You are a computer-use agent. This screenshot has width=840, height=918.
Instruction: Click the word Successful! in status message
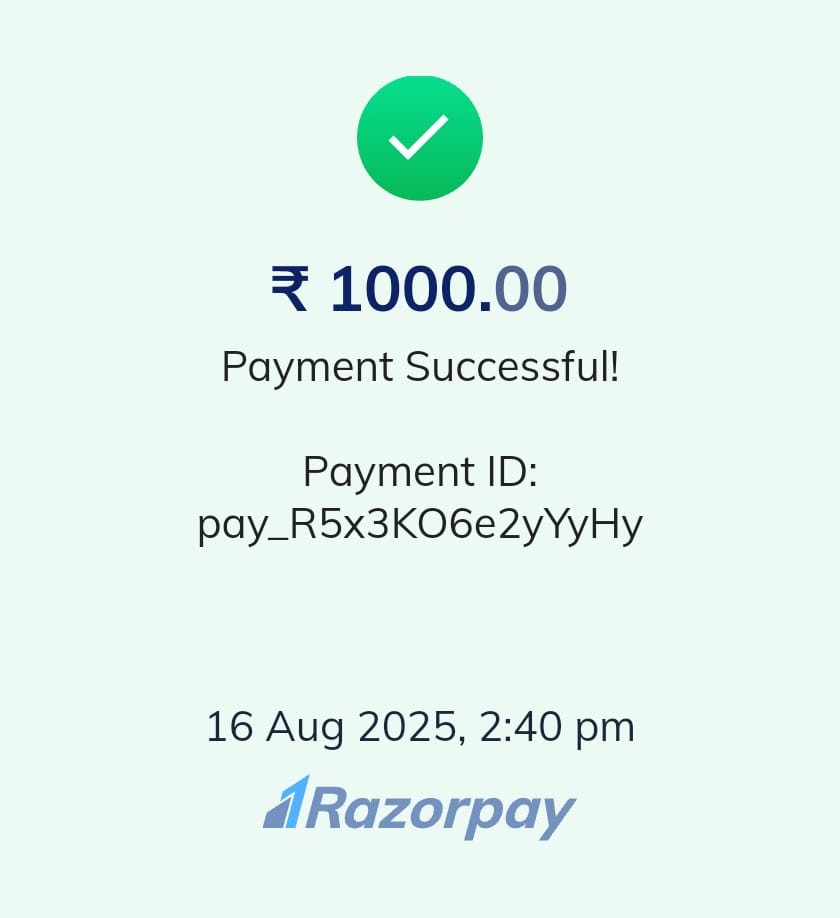pos(512,366)
